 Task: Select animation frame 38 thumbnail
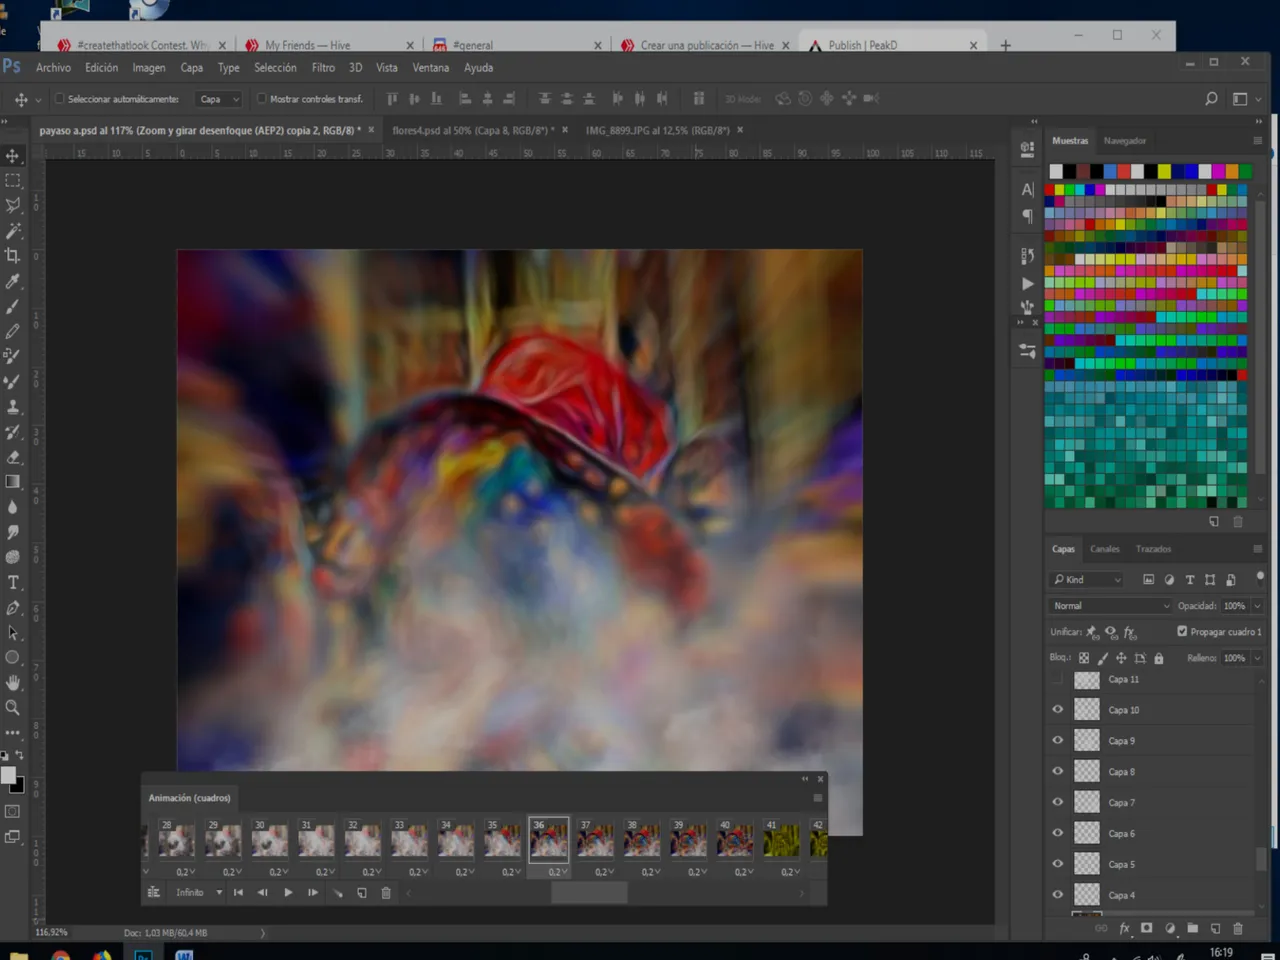[x=642, y=839]
